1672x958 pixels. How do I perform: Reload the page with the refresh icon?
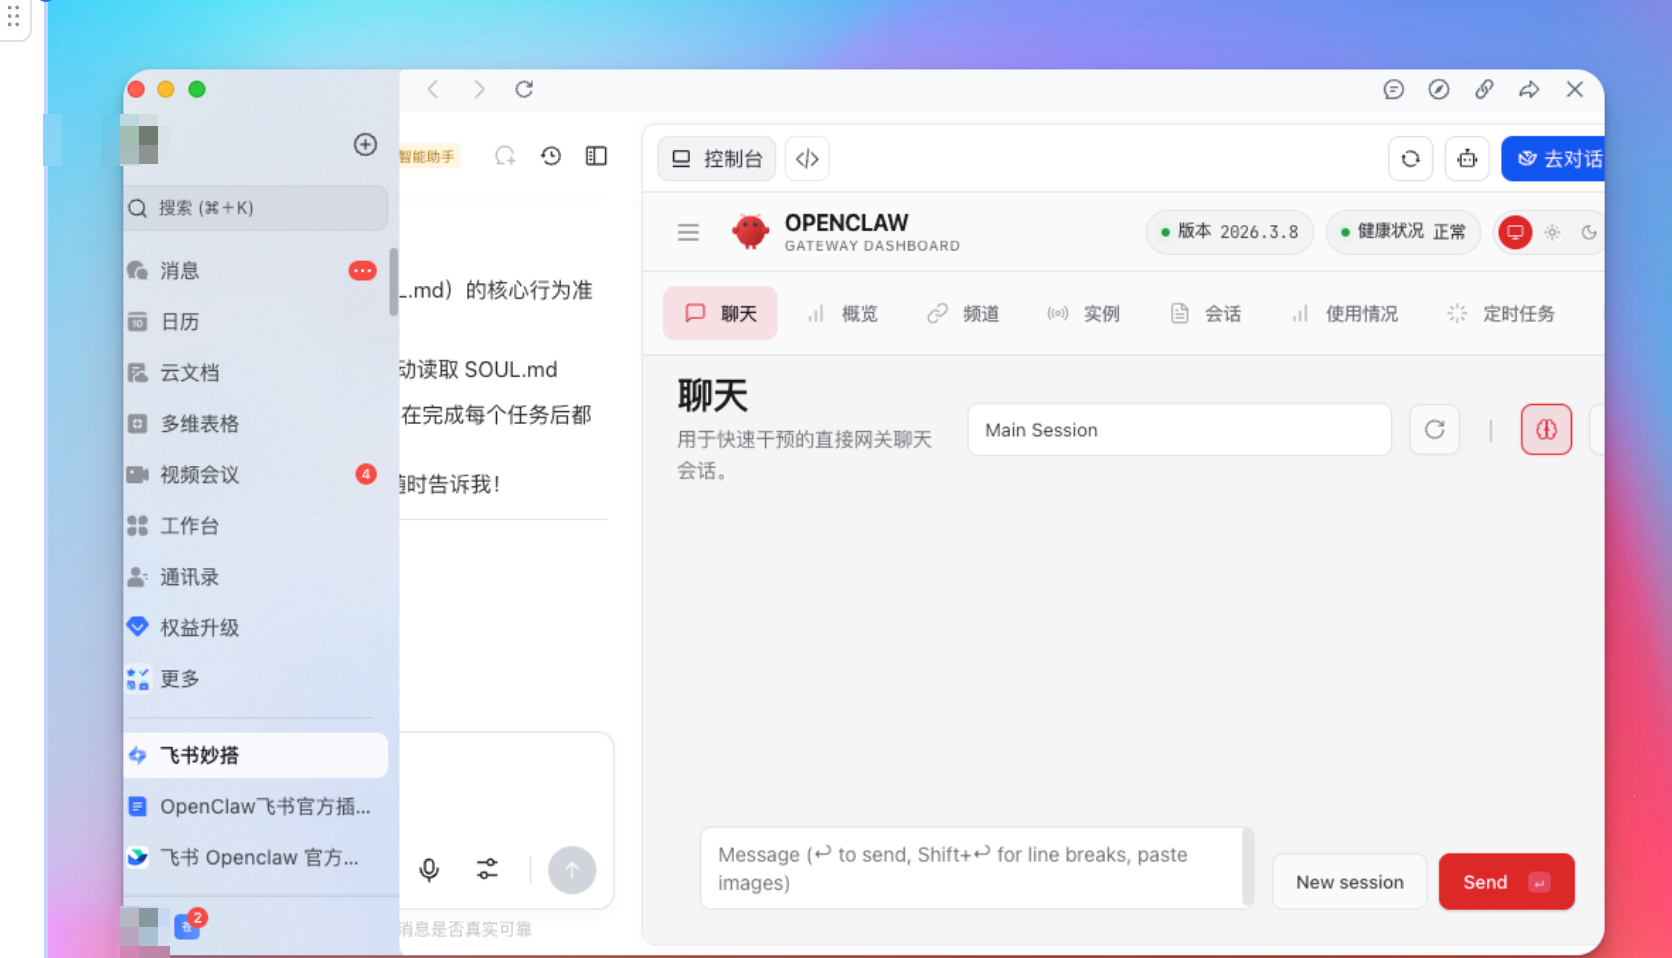pyautogui.click(x=524, y=89)
